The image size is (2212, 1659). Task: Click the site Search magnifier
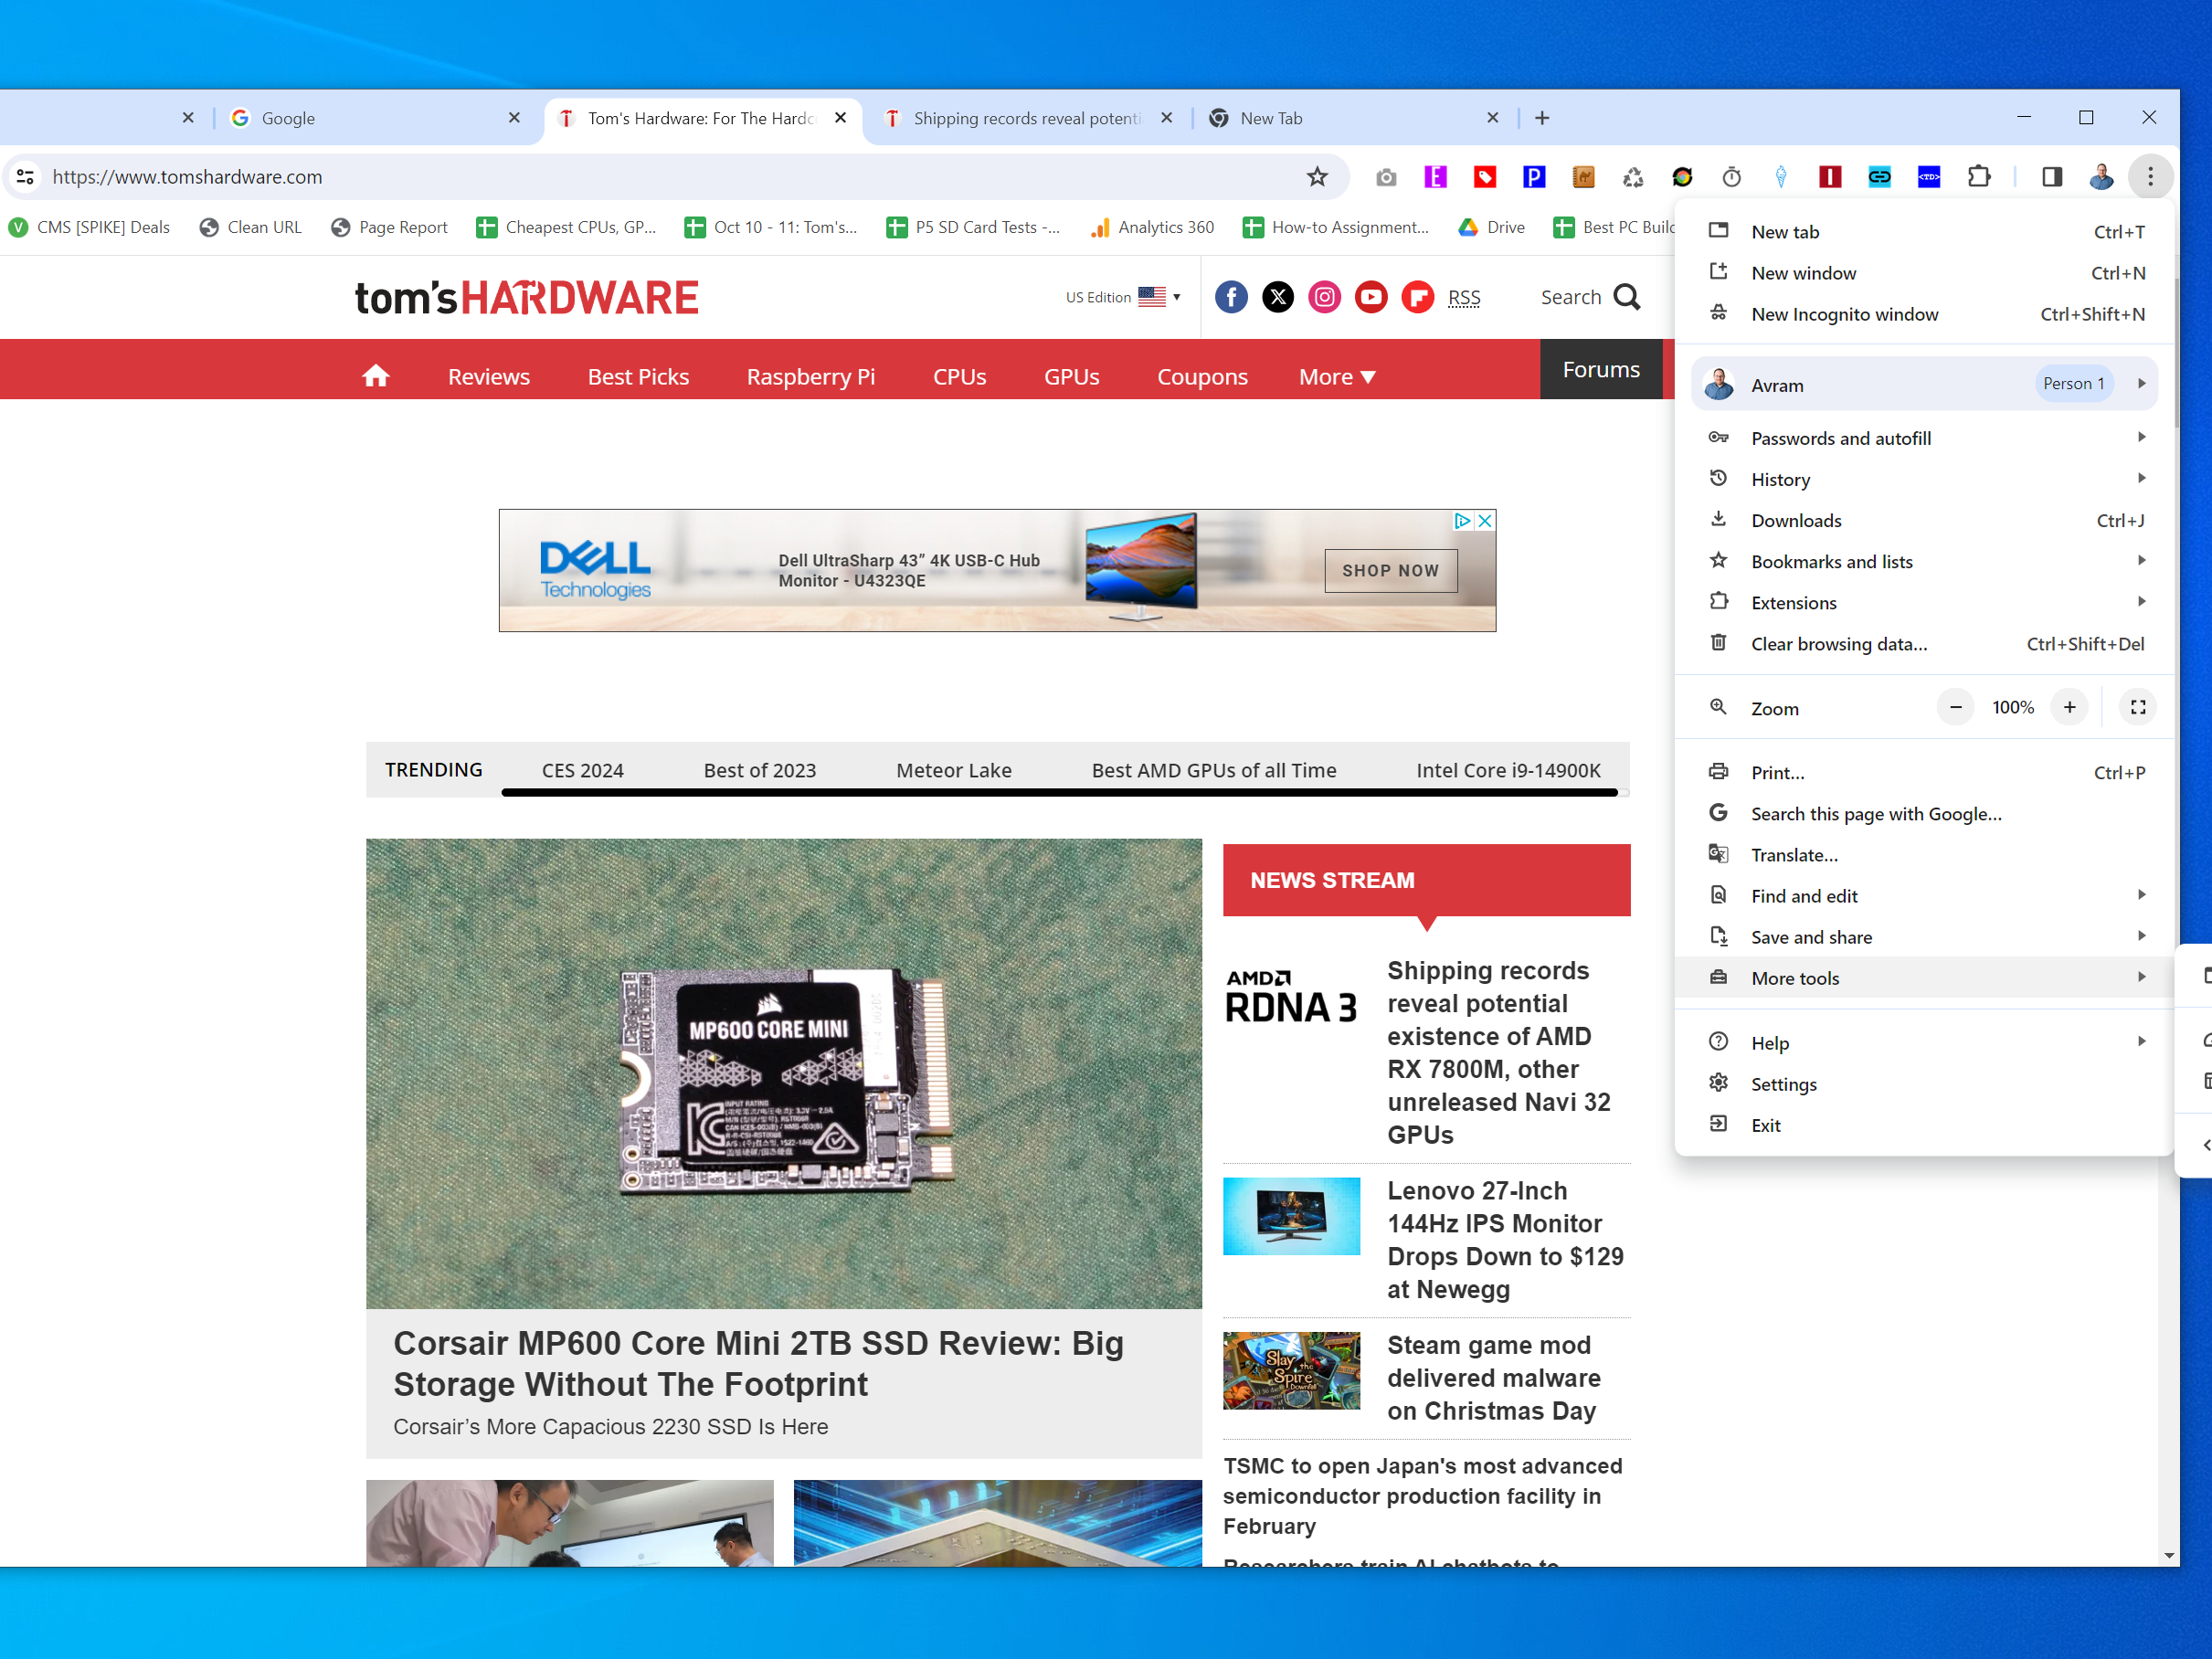tap(1627, 297)
